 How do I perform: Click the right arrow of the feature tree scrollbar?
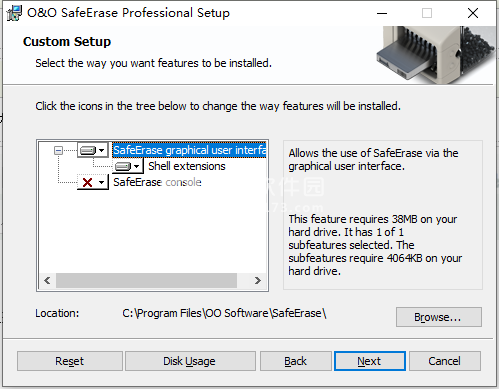coord(258,281)
